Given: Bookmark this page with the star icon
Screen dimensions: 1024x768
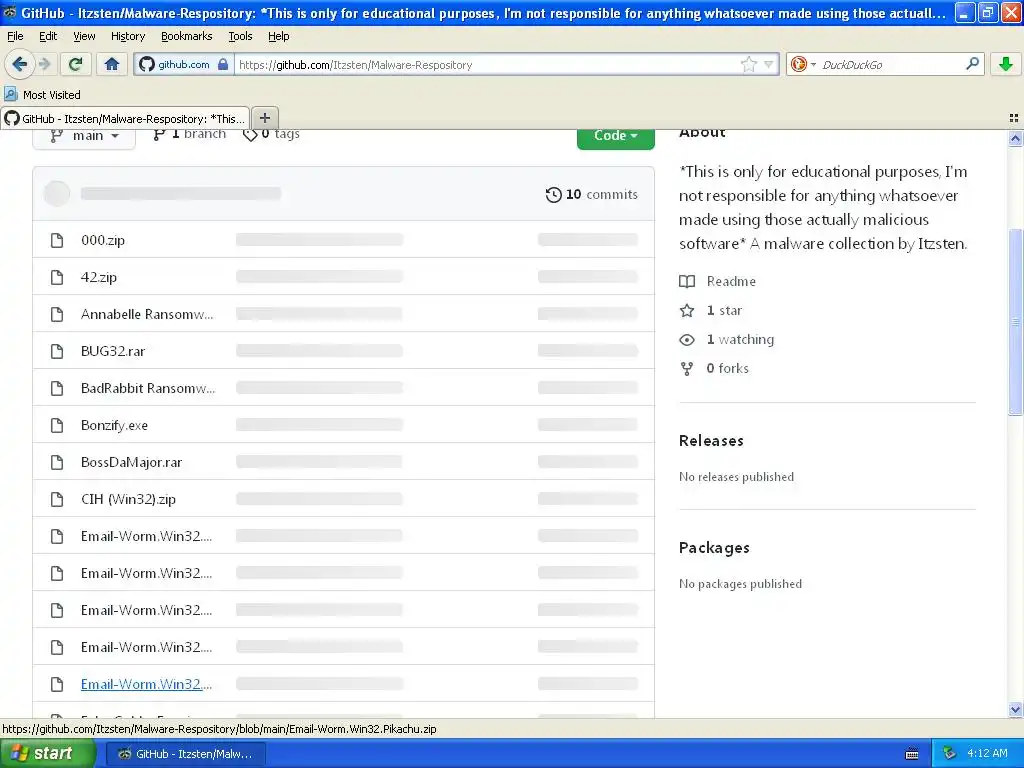Looking at the screenshot, I should click(x=748, y=64).
